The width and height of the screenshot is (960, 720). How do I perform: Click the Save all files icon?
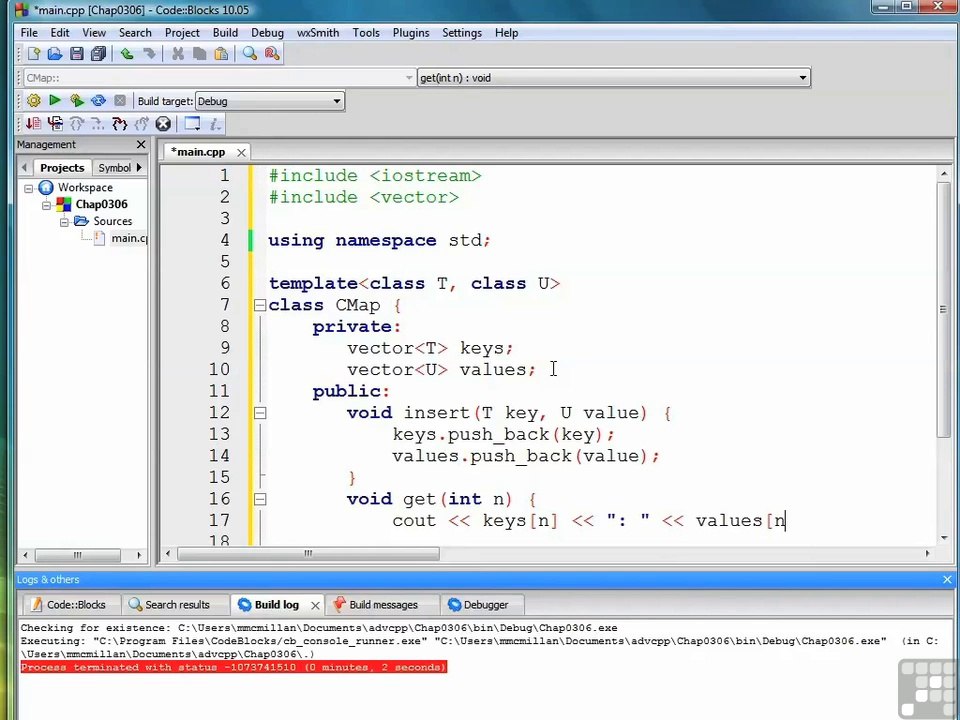pyautogui.click(x=98, y=54)
